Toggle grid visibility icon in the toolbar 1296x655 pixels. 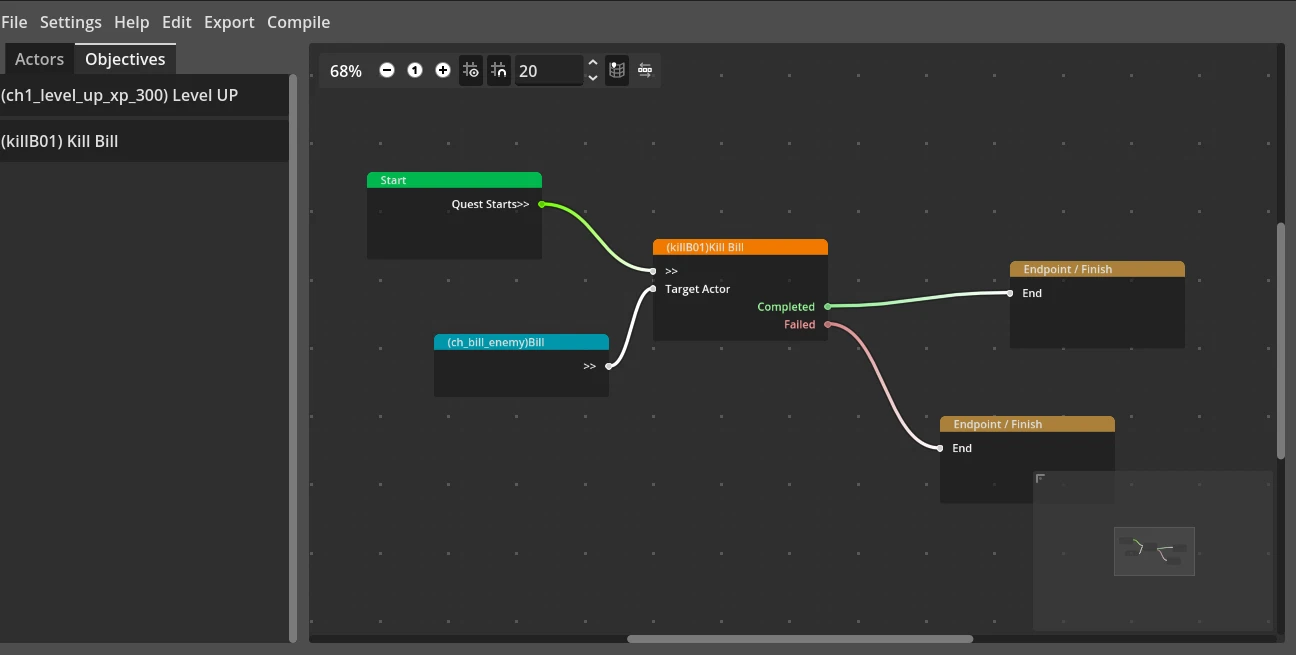pyautogui.click(x=470, y=70)
